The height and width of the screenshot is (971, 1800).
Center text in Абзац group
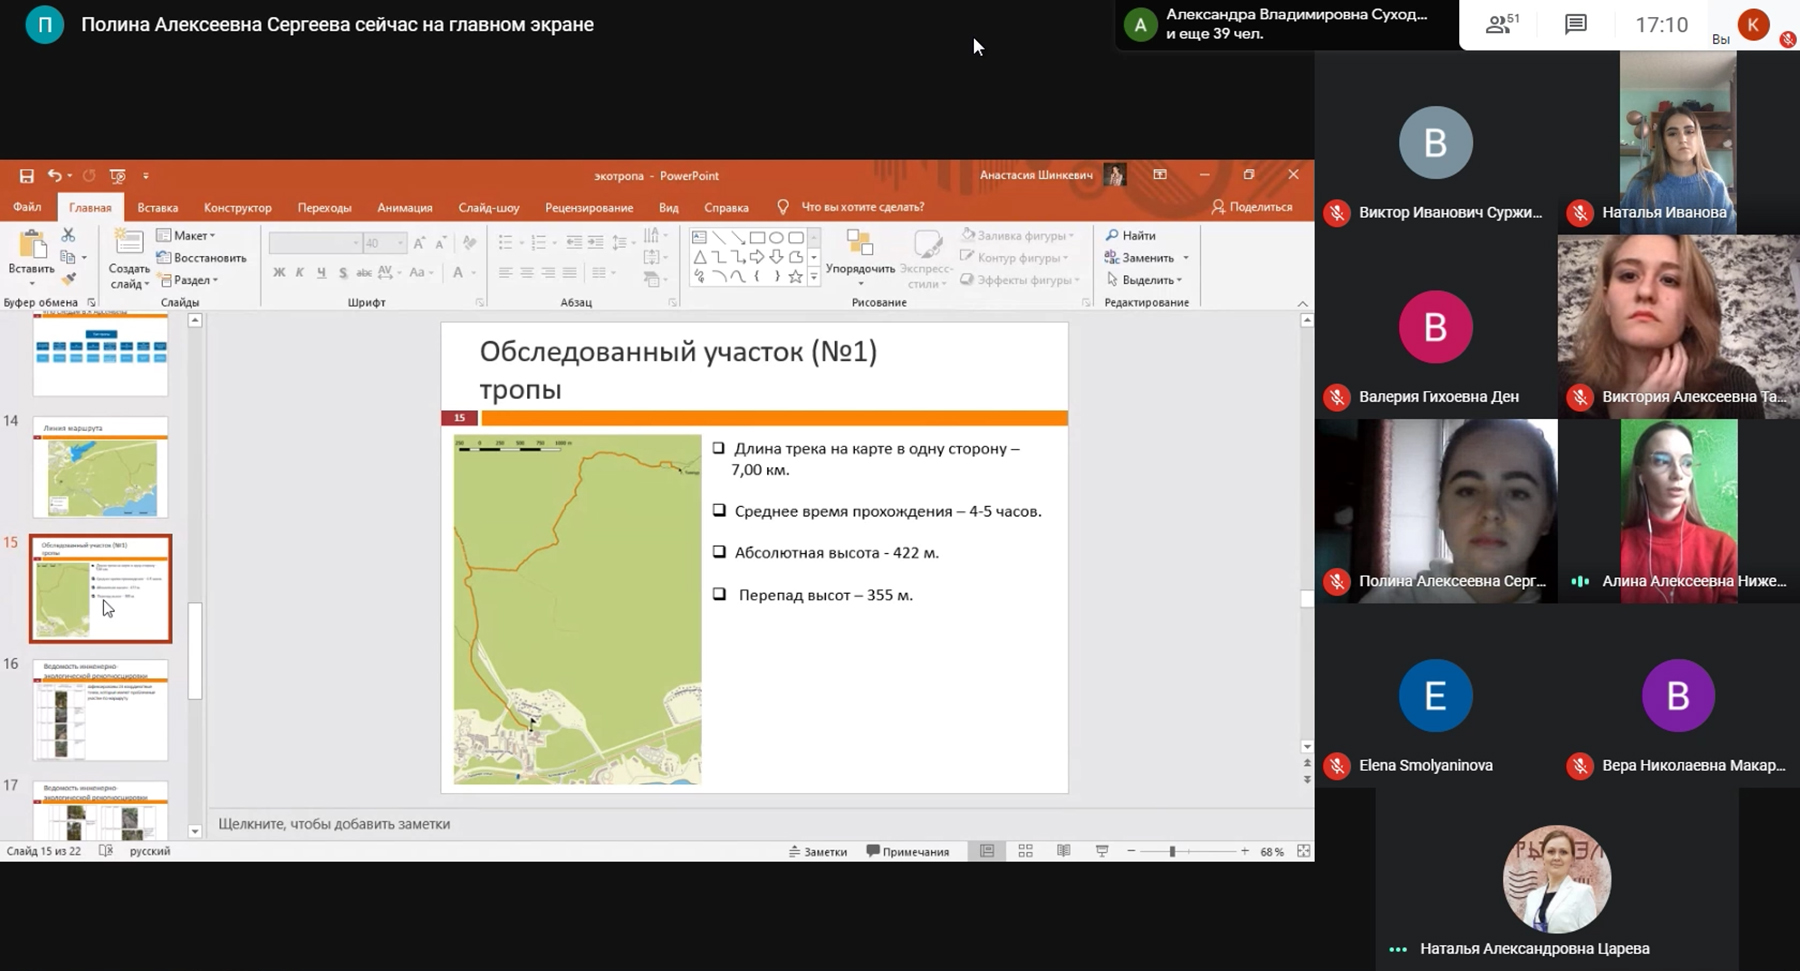point(527,272)
